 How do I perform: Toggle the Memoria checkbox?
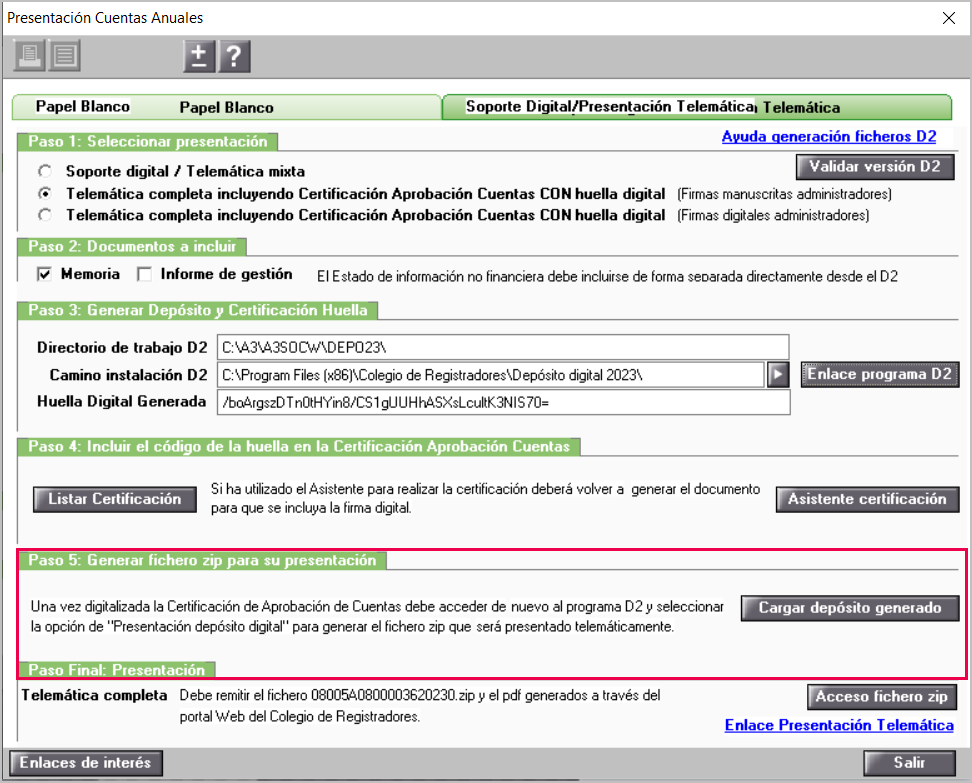tap(44, 274)
